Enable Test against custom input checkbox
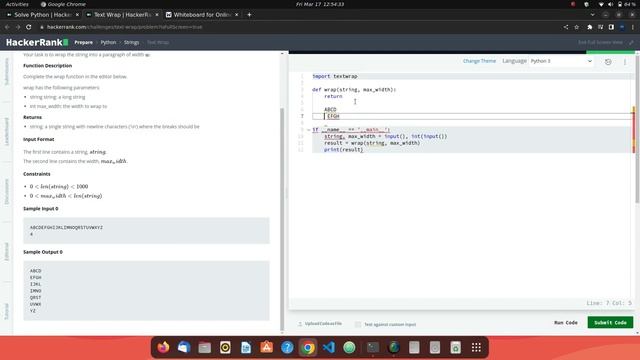This screenshot has height=360, width=640. coord(358,324)
